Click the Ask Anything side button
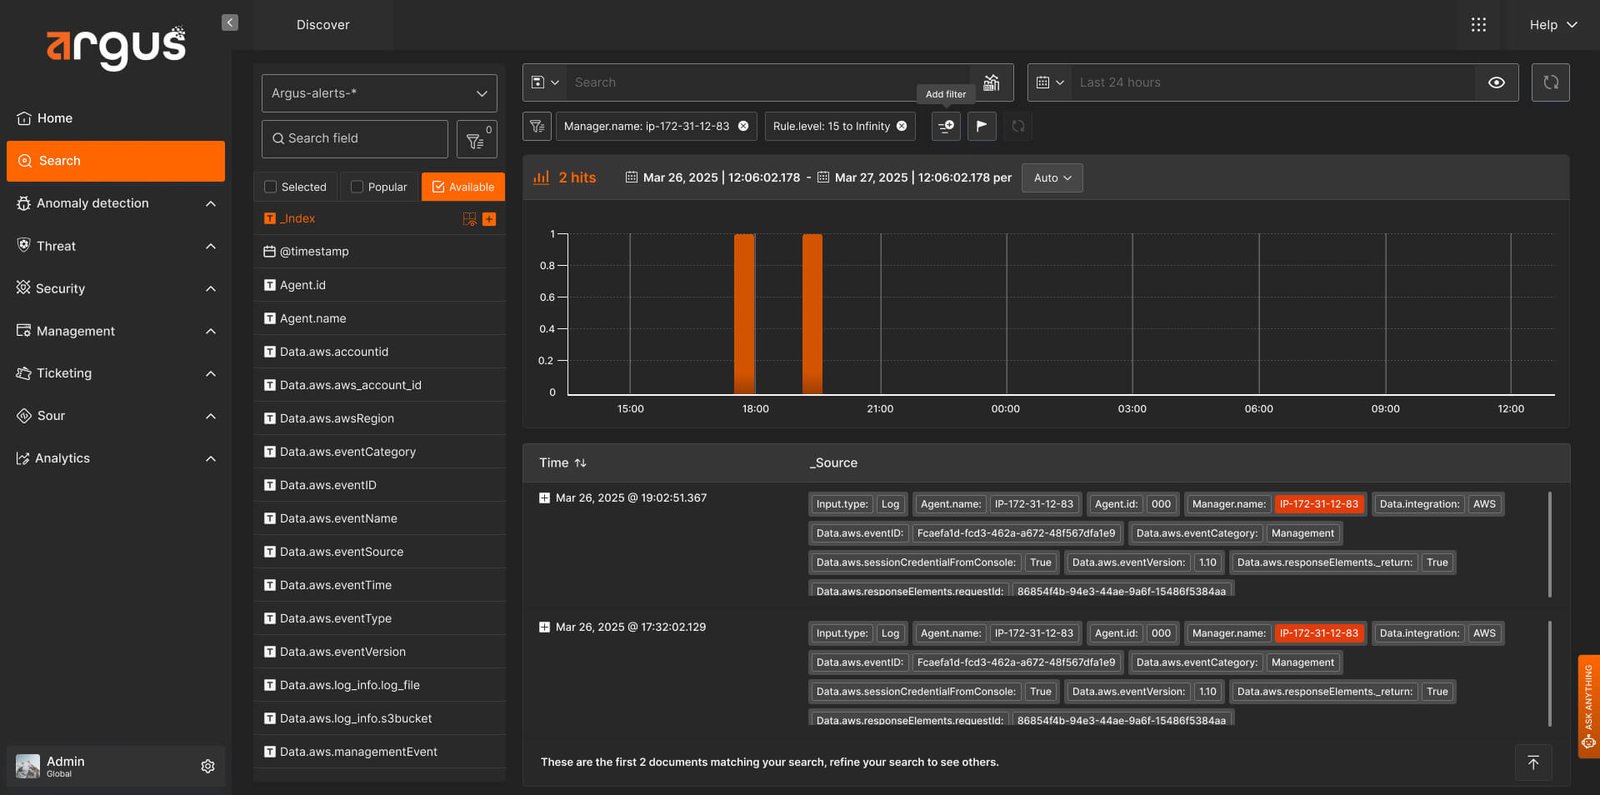1600x795 pixels. (1588, 707)
